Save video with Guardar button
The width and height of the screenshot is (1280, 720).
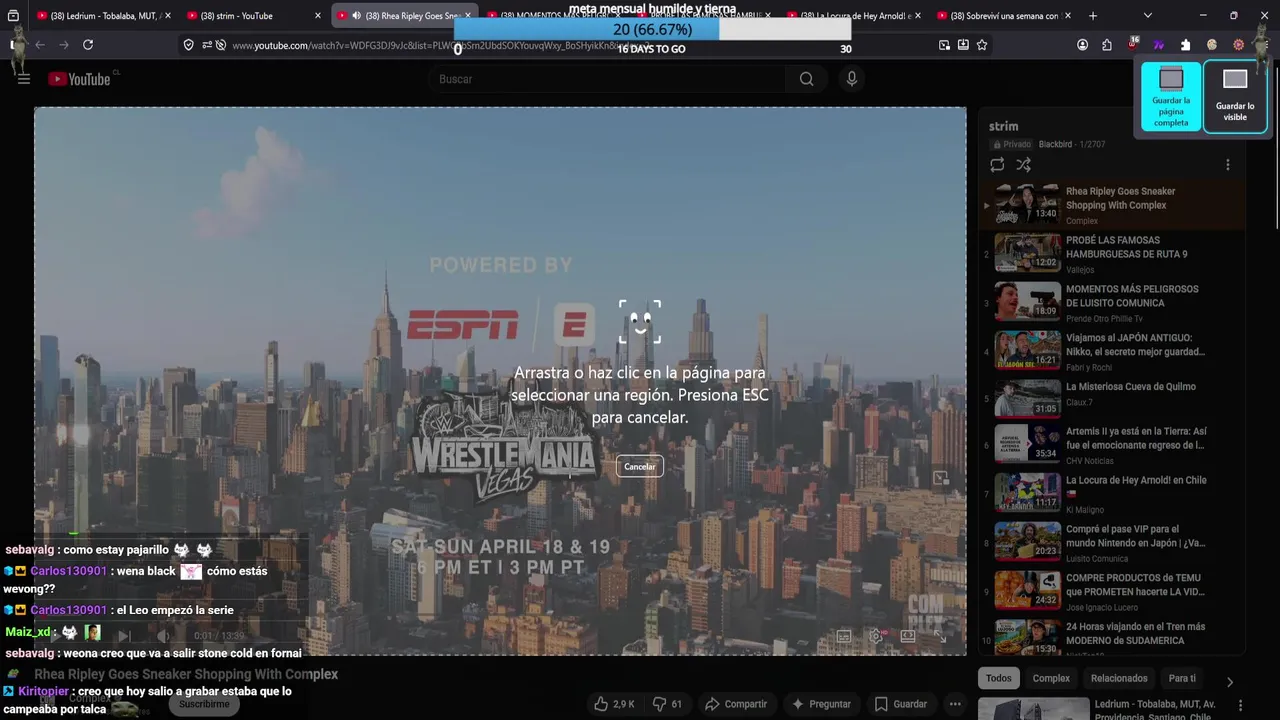[x=901, y=704]
